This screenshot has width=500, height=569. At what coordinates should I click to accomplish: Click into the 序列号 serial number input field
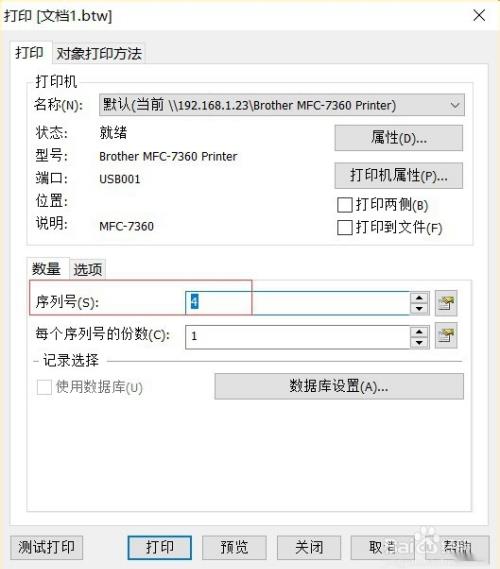coord(298,303)
